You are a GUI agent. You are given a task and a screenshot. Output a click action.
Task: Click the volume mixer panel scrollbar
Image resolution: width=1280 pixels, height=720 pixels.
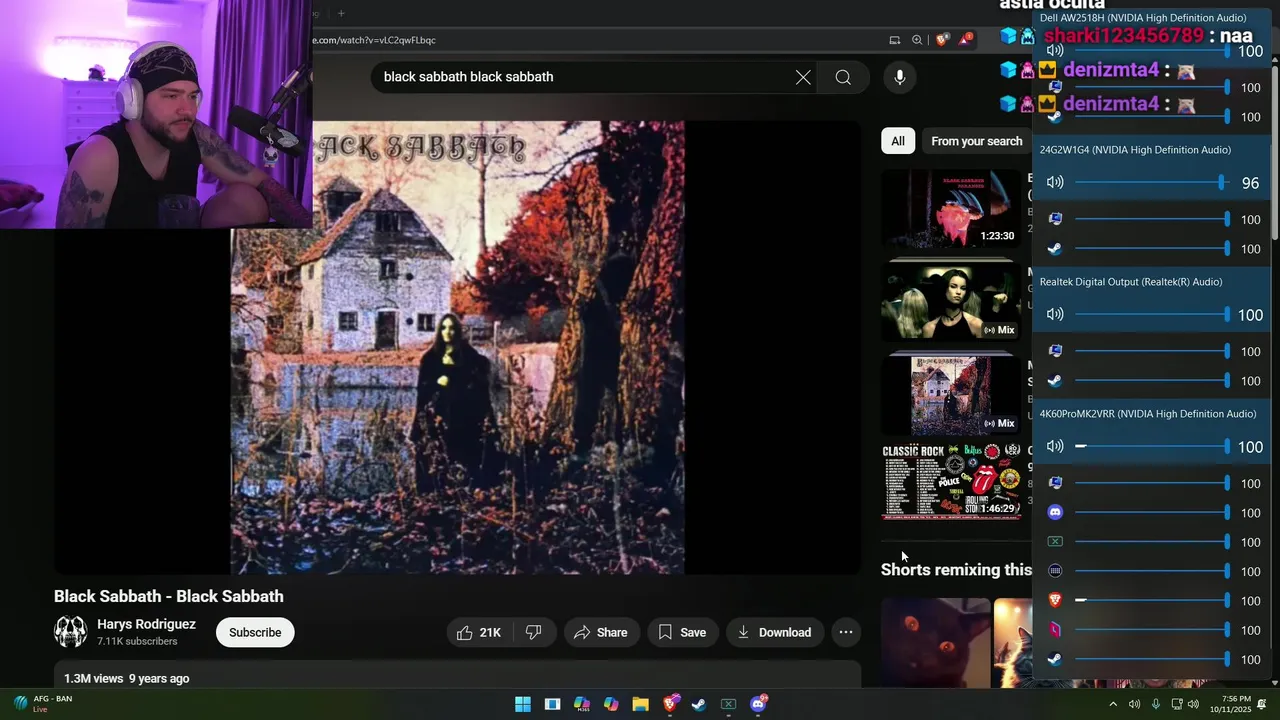click(x=1275, y=150)
